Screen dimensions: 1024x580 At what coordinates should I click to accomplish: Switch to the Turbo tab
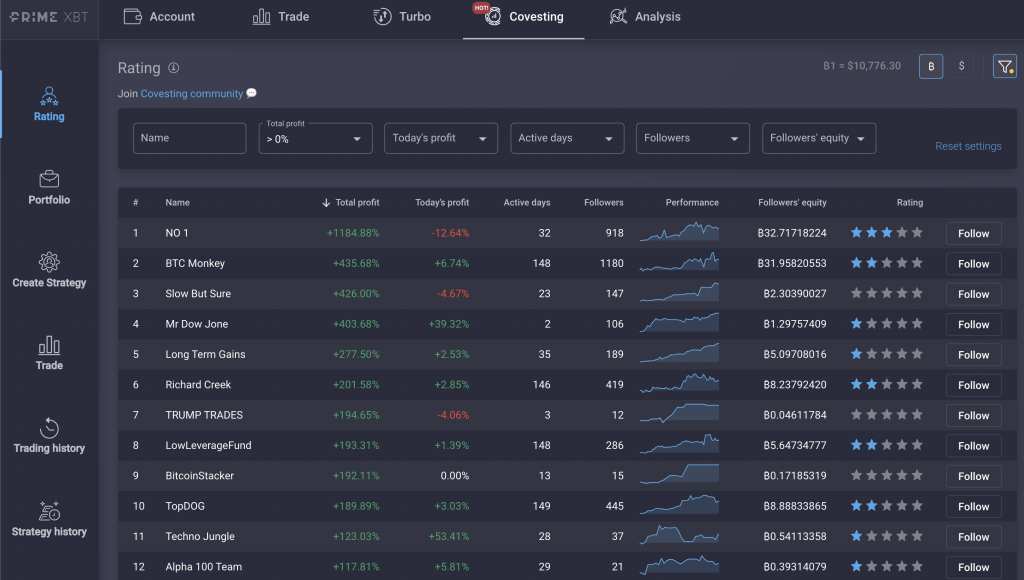[x=402, y=17]
